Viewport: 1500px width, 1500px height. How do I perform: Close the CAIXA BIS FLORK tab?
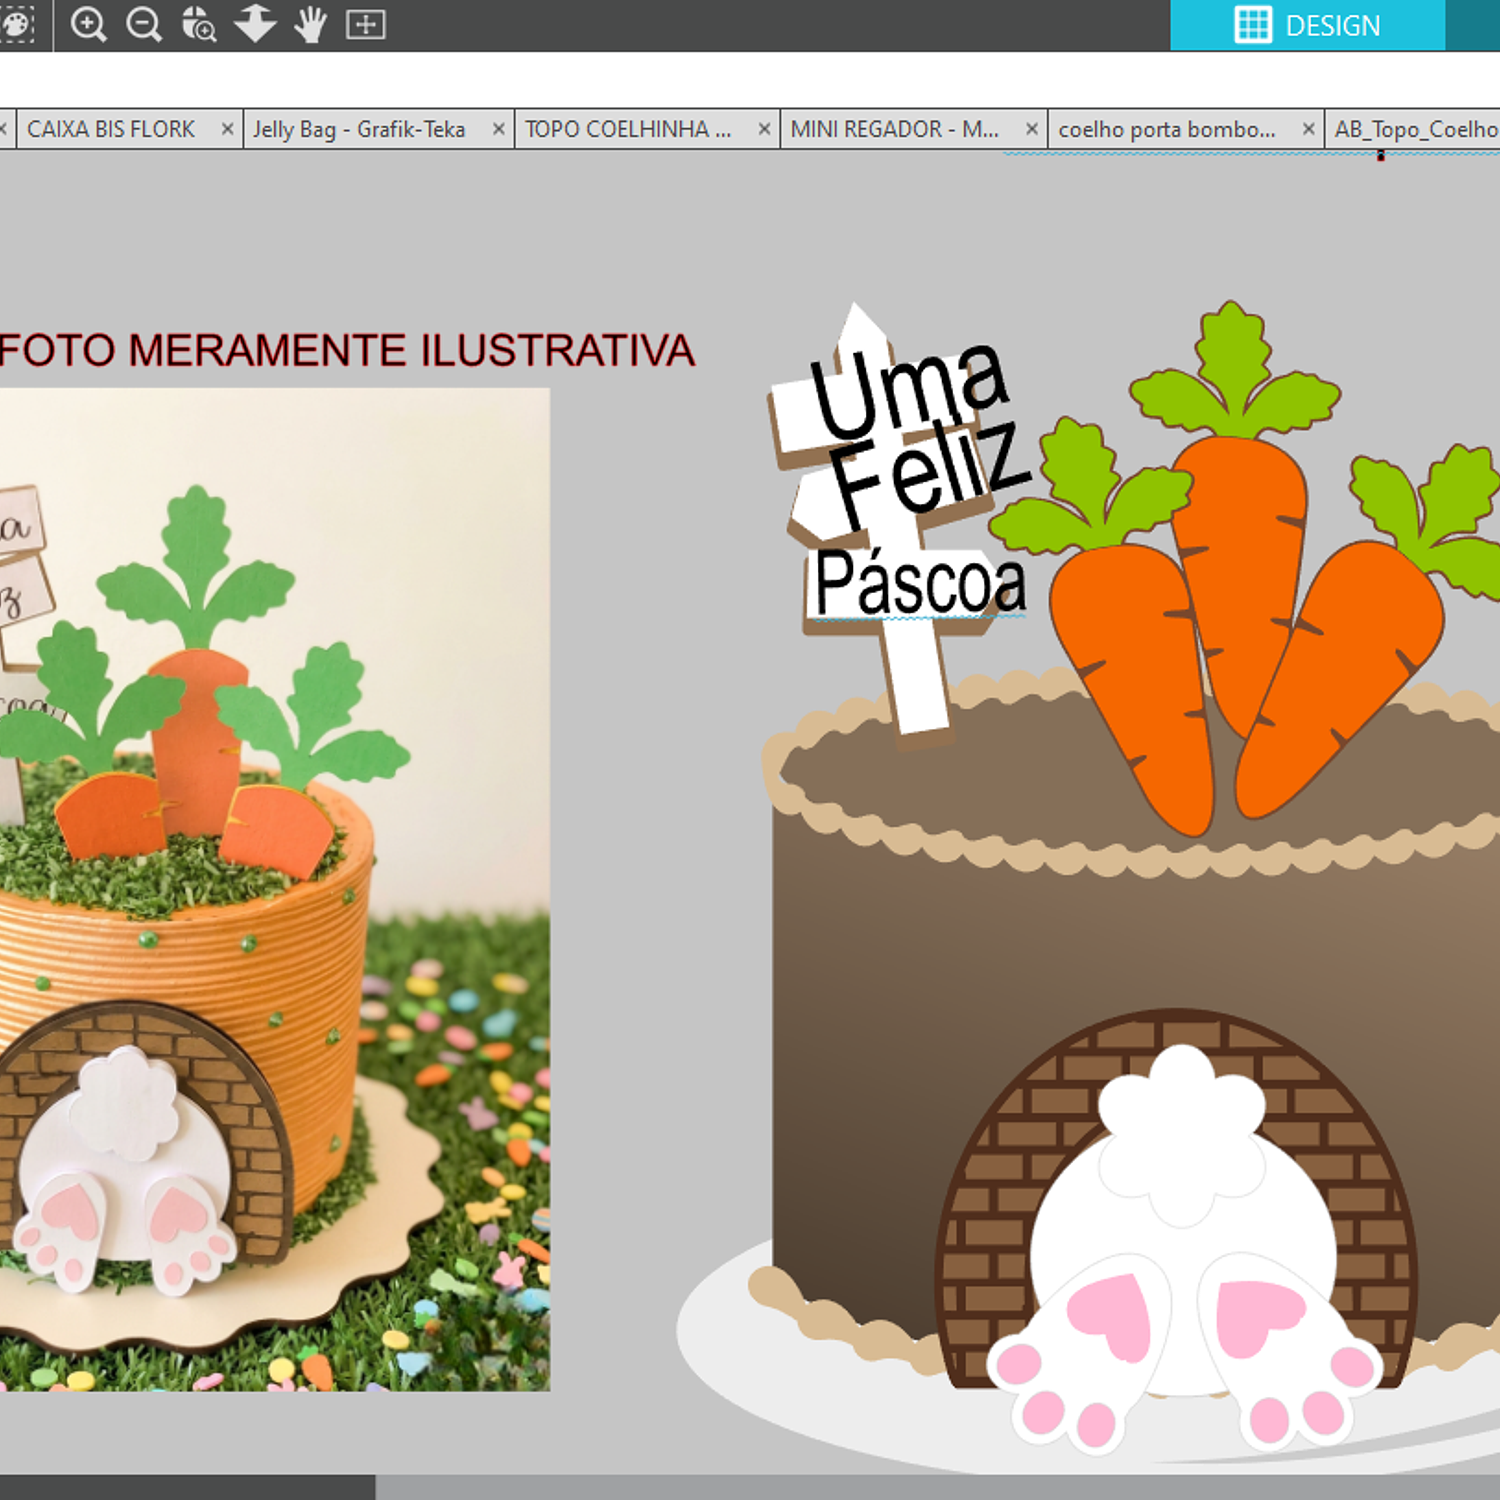228,129
